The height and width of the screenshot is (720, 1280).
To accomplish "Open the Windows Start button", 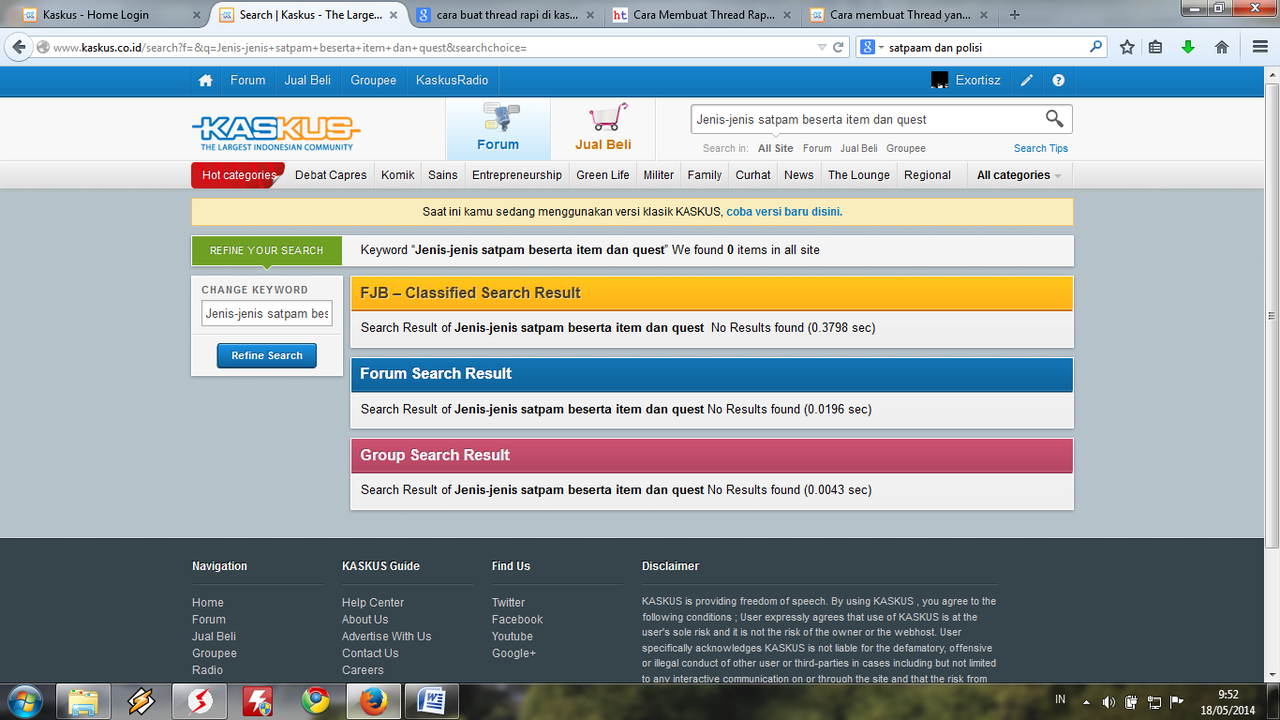I will (x=24, y=701).
